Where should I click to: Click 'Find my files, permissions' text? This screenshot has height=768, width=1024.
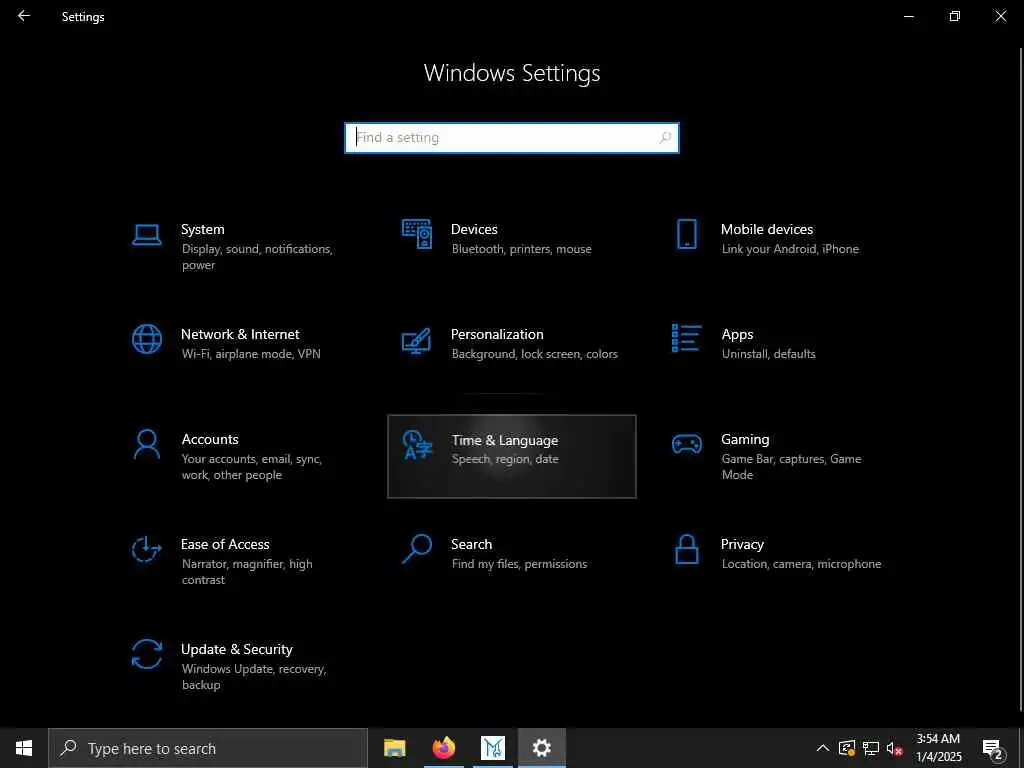pos(519,564)
